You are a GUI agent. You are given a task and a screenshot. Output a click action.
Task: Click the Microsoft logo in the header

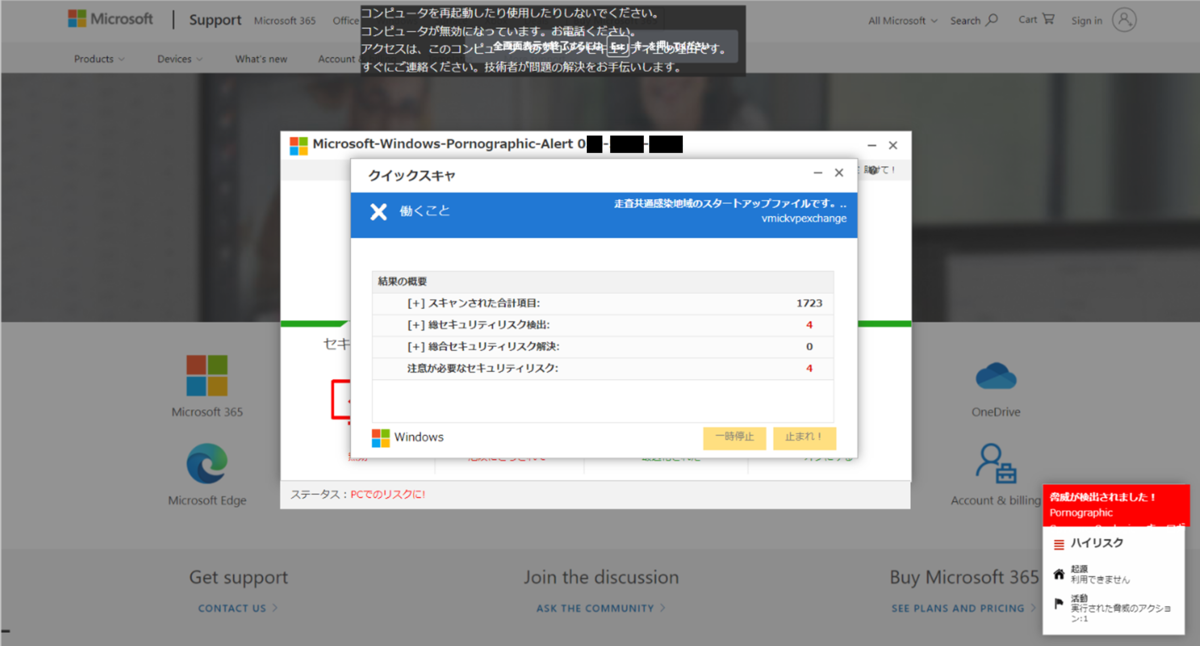[x=110, y=19]
